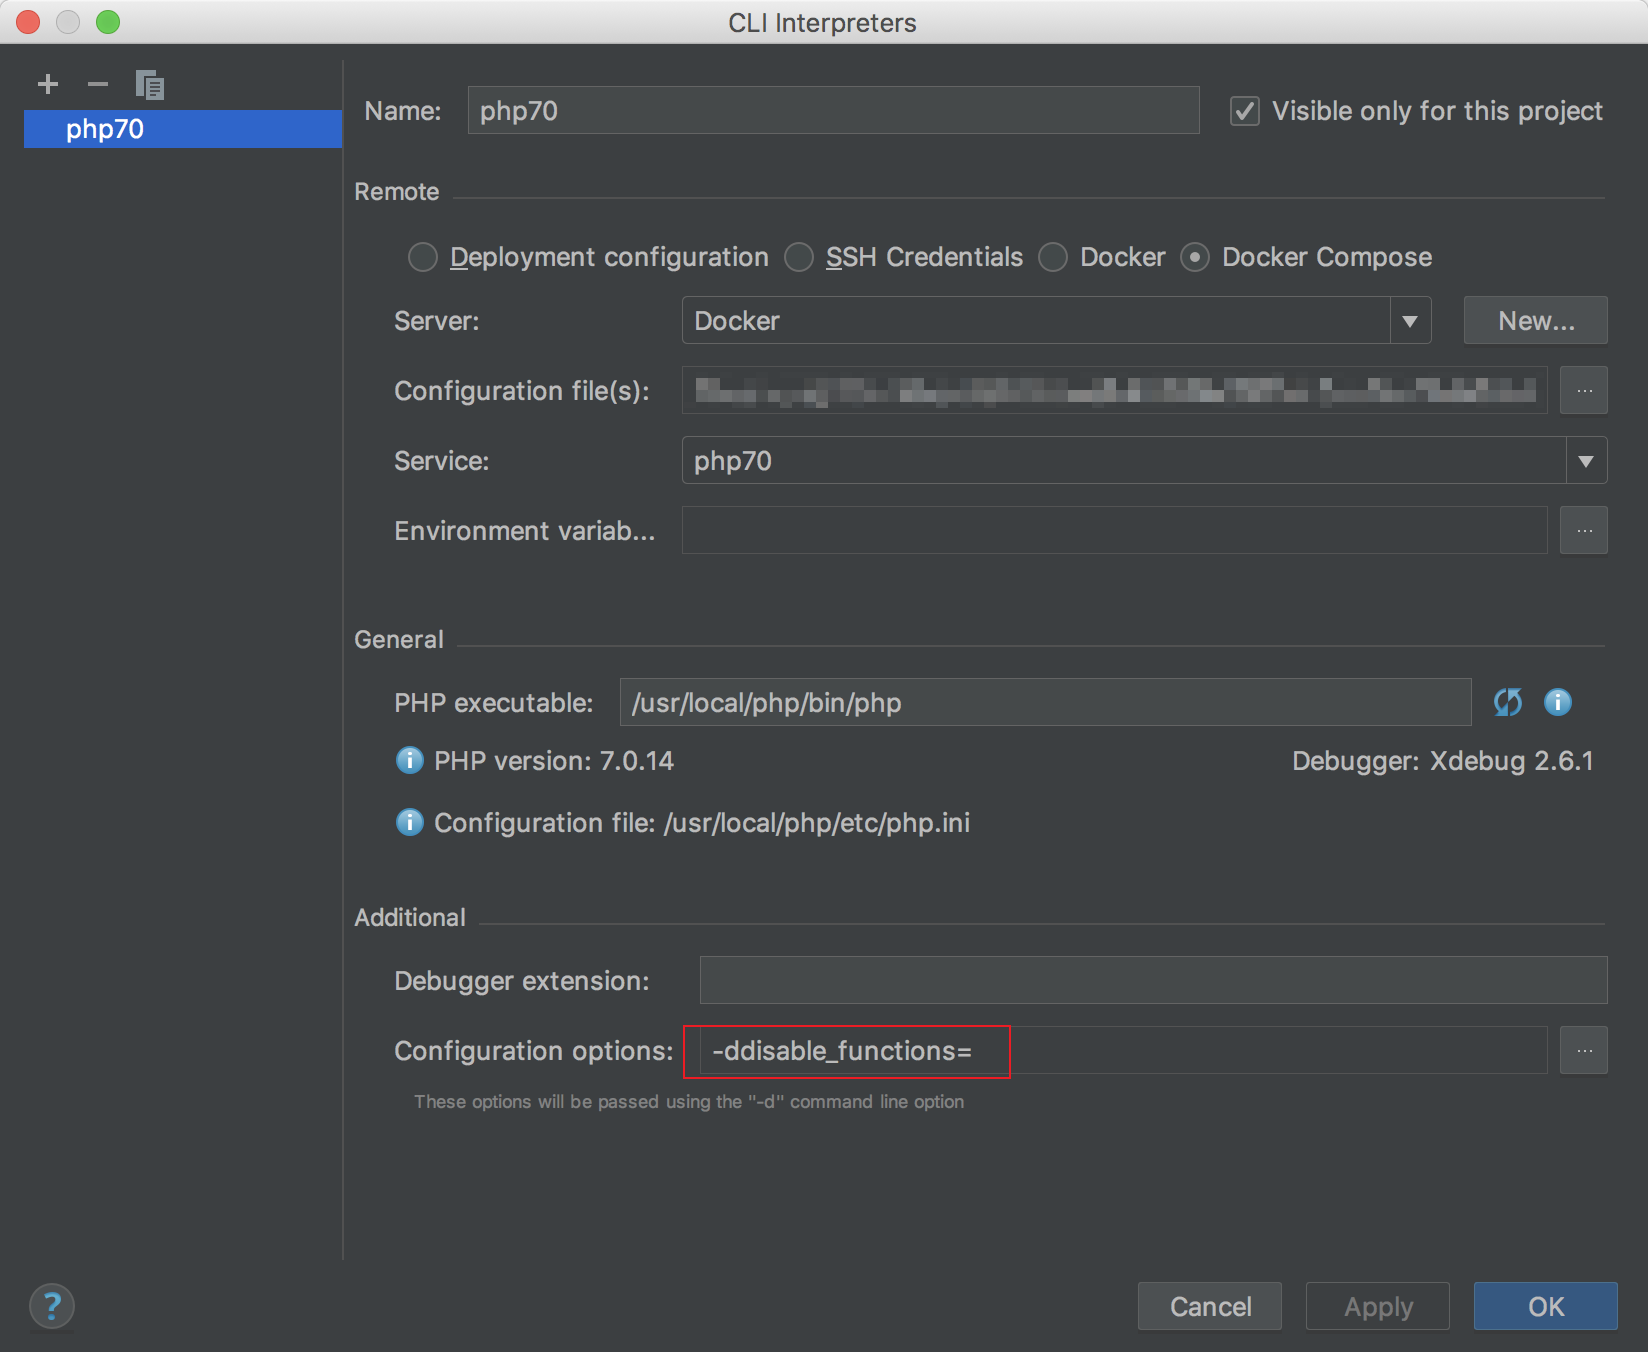The image size is (1648, 1352).
Task: Open the help question mark icon
Action: [x=52, y=1306]
